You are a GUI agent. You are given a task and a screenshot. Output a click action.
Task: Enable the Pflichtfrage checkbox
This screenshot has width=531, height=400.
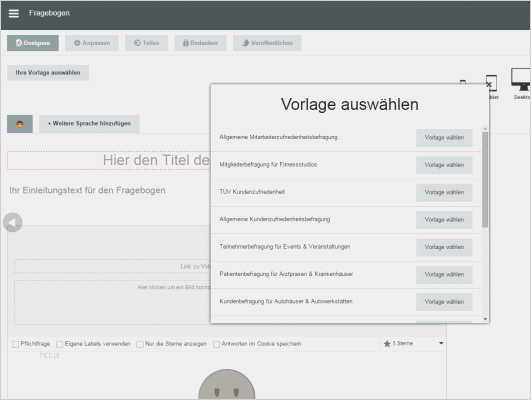[x=15, y=344]
